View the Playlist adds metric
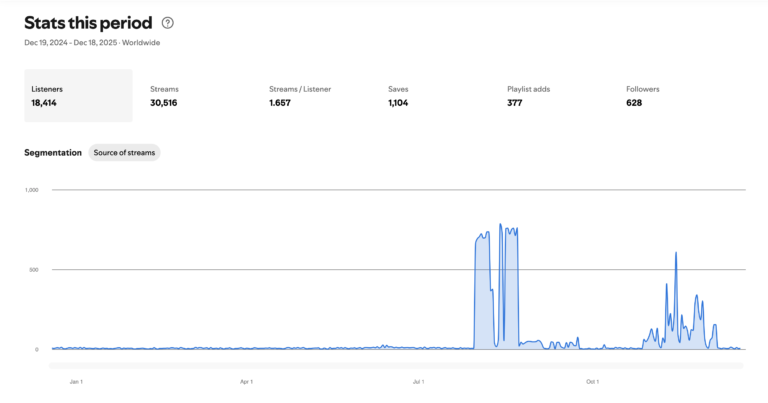 [528, 95]
